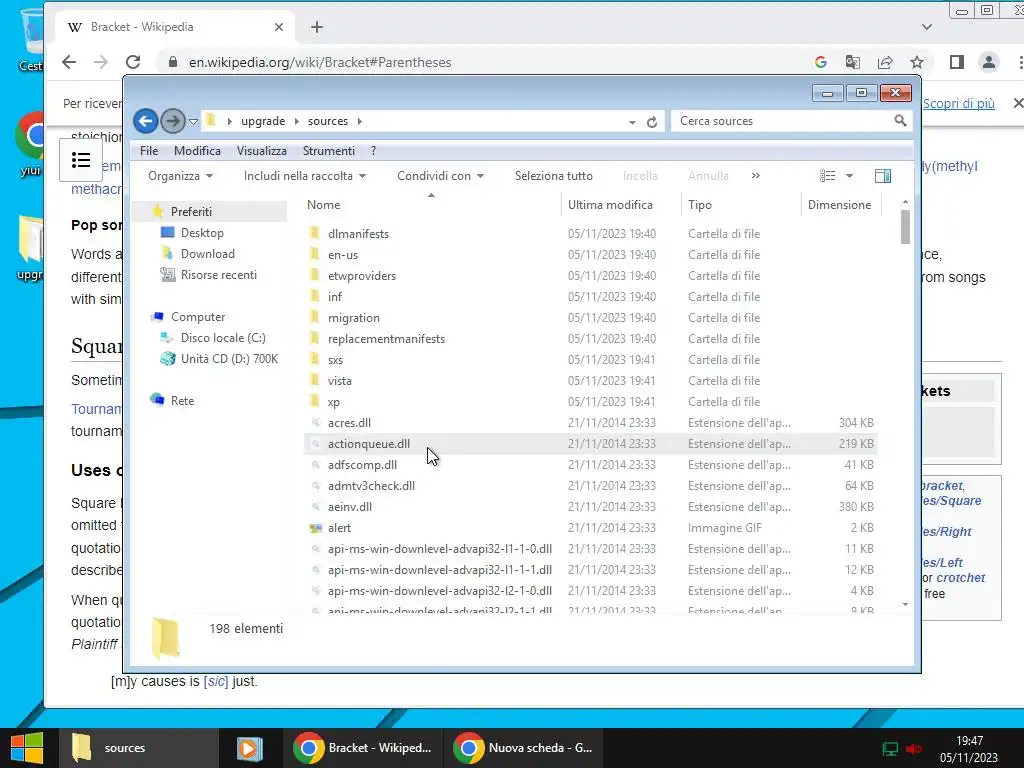Click the scroll down arrow of file list
The height and width of the screenshot is (768, 1024).
point(905,605)
